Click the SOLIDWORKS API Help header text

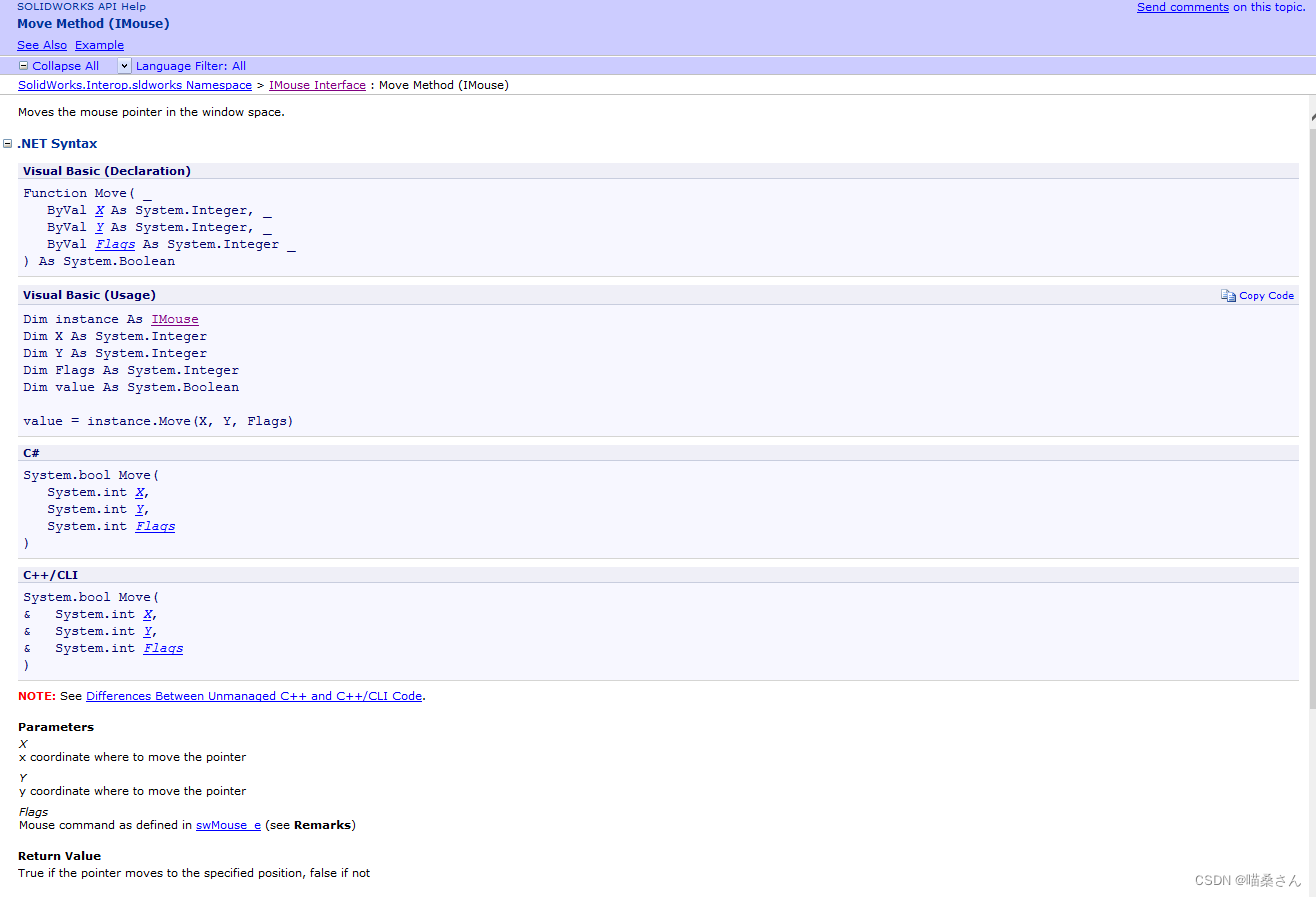(81, 6)
